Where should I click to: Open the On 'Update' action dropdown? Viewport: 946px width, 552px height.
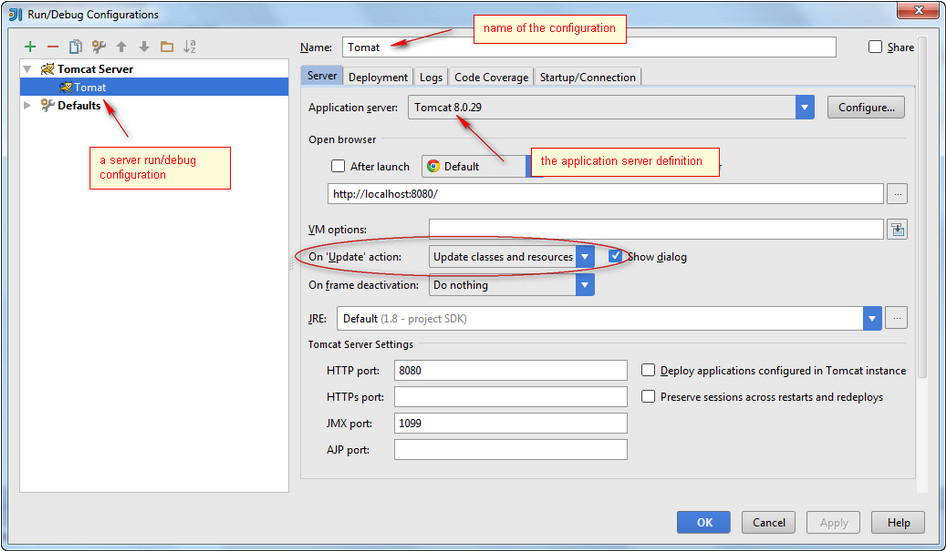pyautogui.click(x=585, y=256)
